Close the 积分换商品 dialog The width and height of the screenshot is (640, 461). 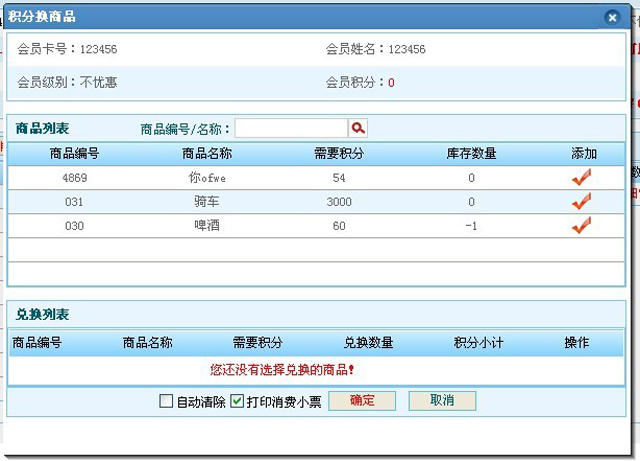point(612,16)
